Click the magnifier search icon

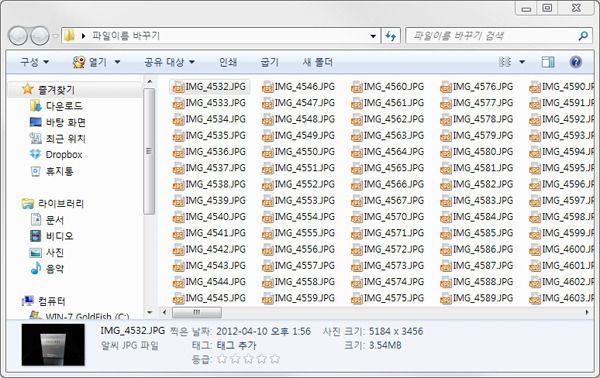pos(583,36)
